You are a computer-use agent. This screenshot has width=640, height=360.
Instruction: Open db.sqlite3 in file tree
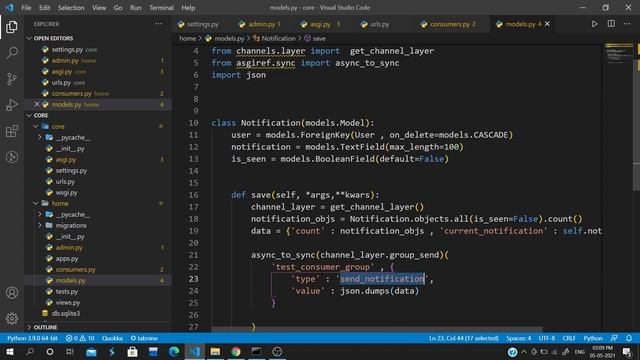[65, 313]
